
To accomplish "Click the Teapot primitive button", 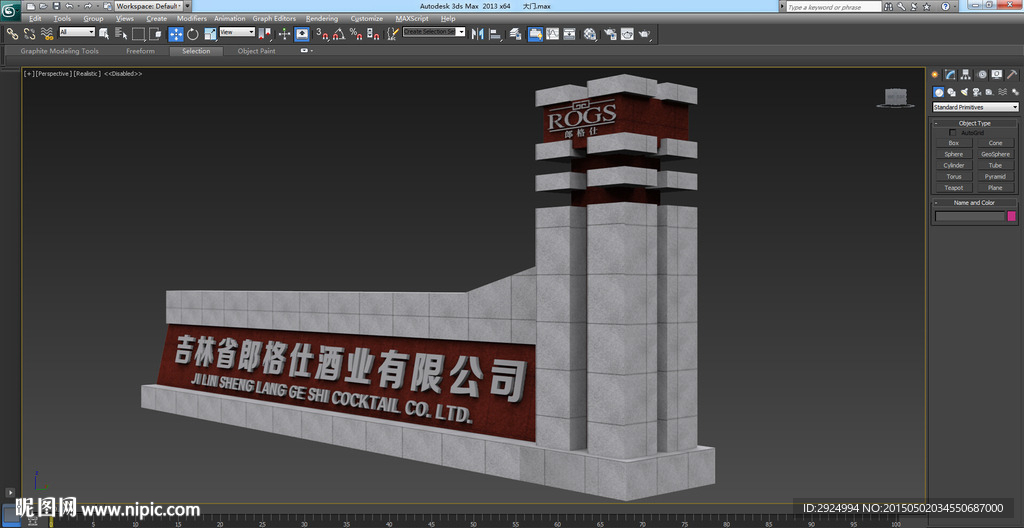I will coord(953,187).
